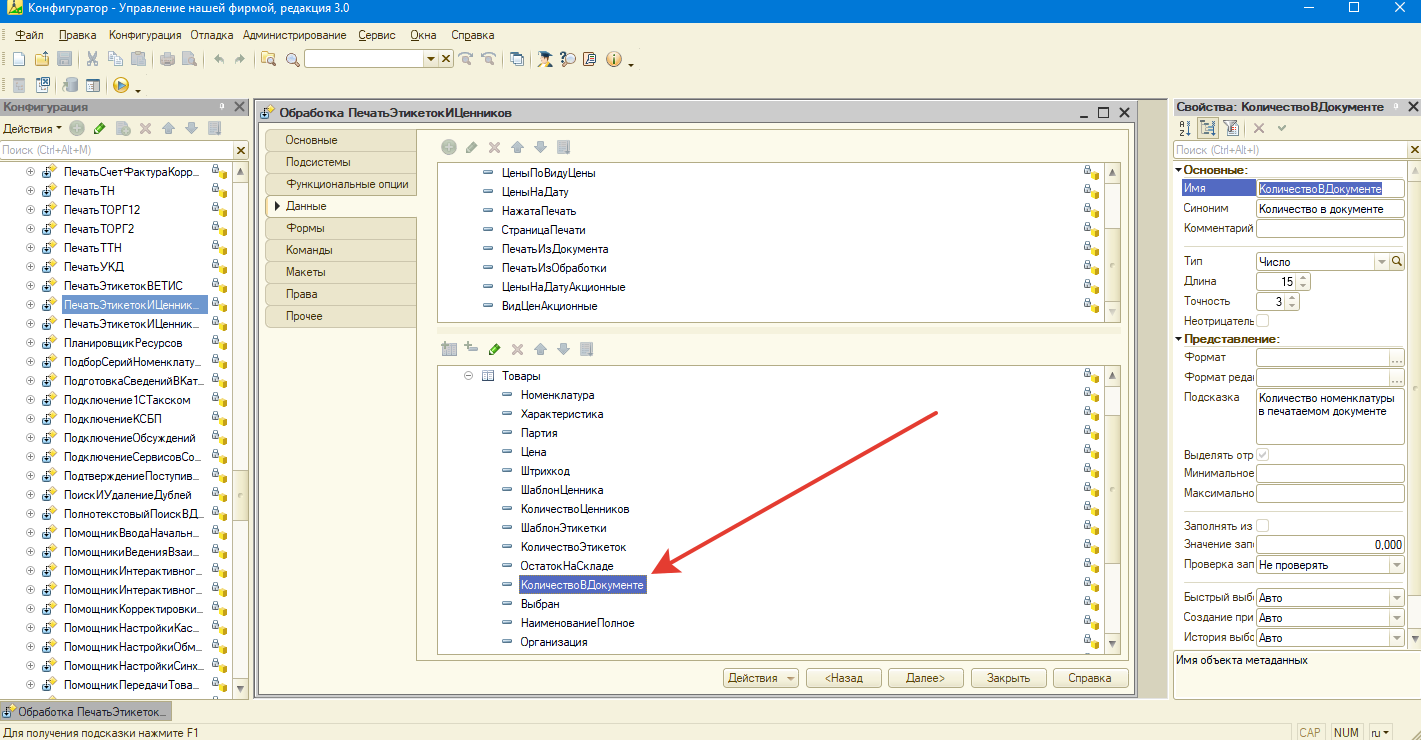Click the green pencil above Товары tree
The height and width of the screenshot is (740, 1421).
pyautogui.click(x=494, y=349)
